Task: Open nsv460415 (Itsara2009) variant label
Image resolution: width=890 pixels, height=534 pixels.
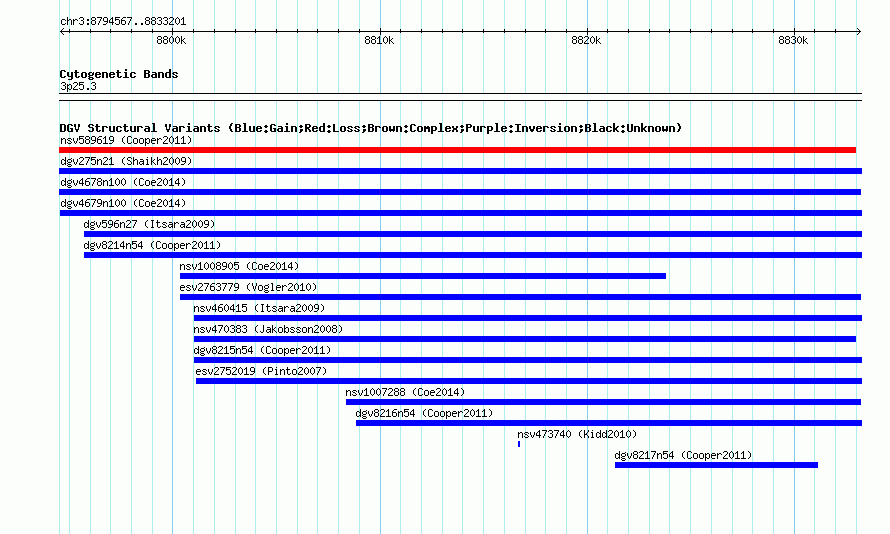Action: [x=259, y=308]
